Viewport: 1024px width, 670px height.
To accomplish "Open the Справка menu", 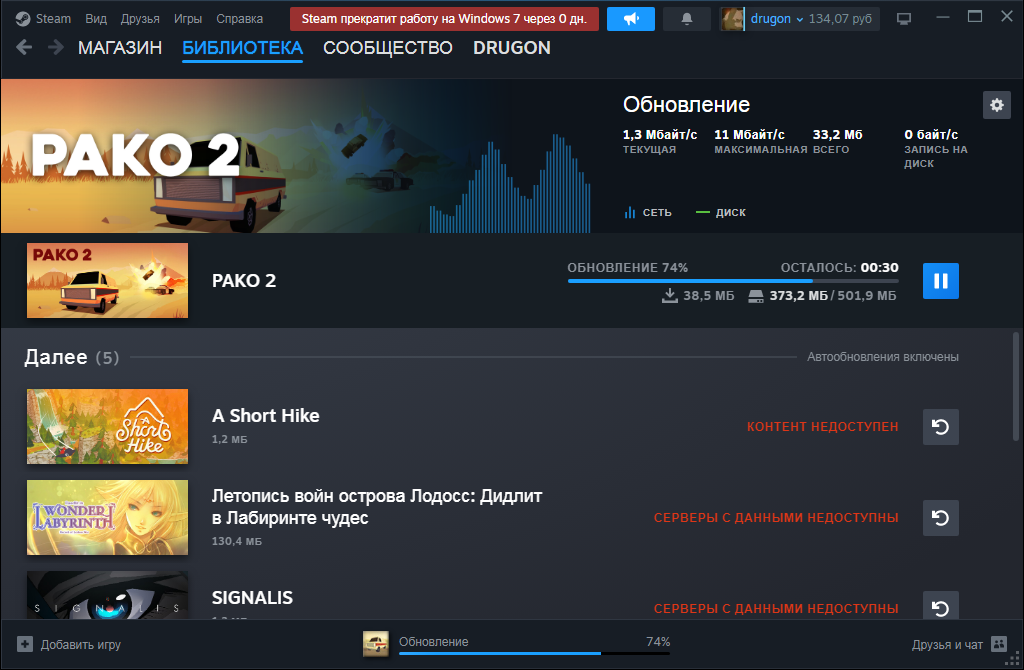I will point(240,19).
